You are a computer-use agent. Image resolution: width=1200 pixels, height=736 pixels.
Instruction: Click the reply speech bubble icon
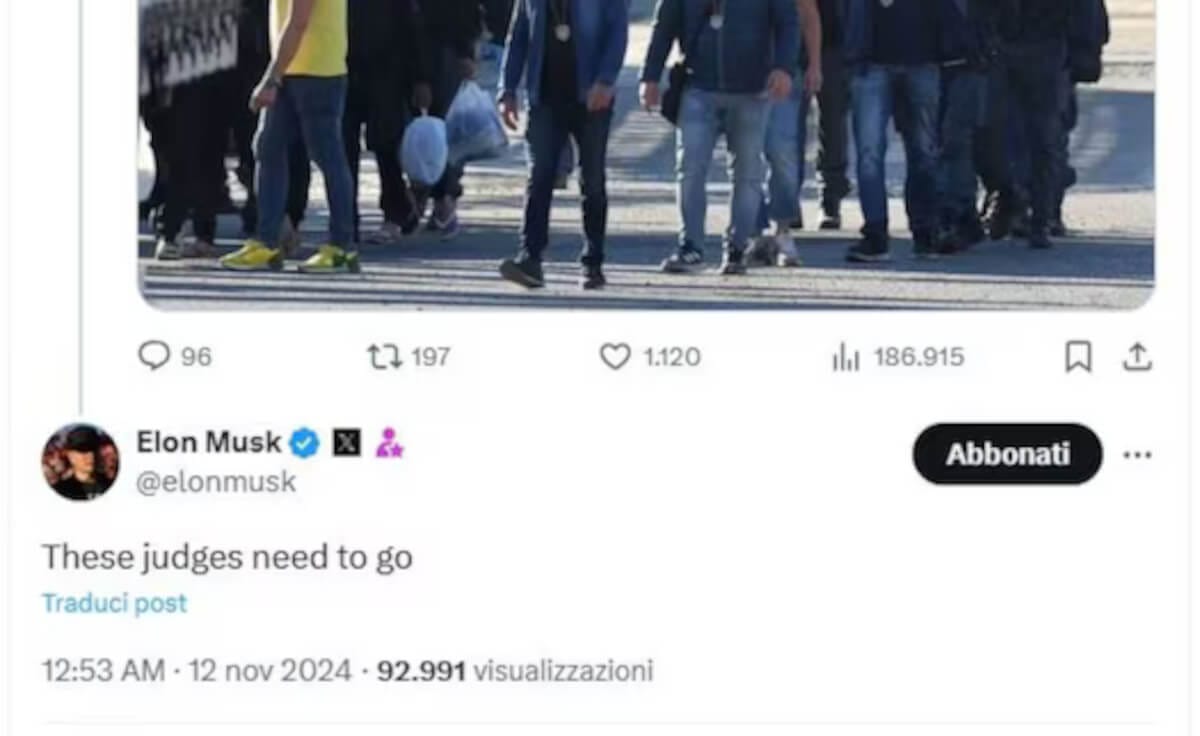click(153, 356)
